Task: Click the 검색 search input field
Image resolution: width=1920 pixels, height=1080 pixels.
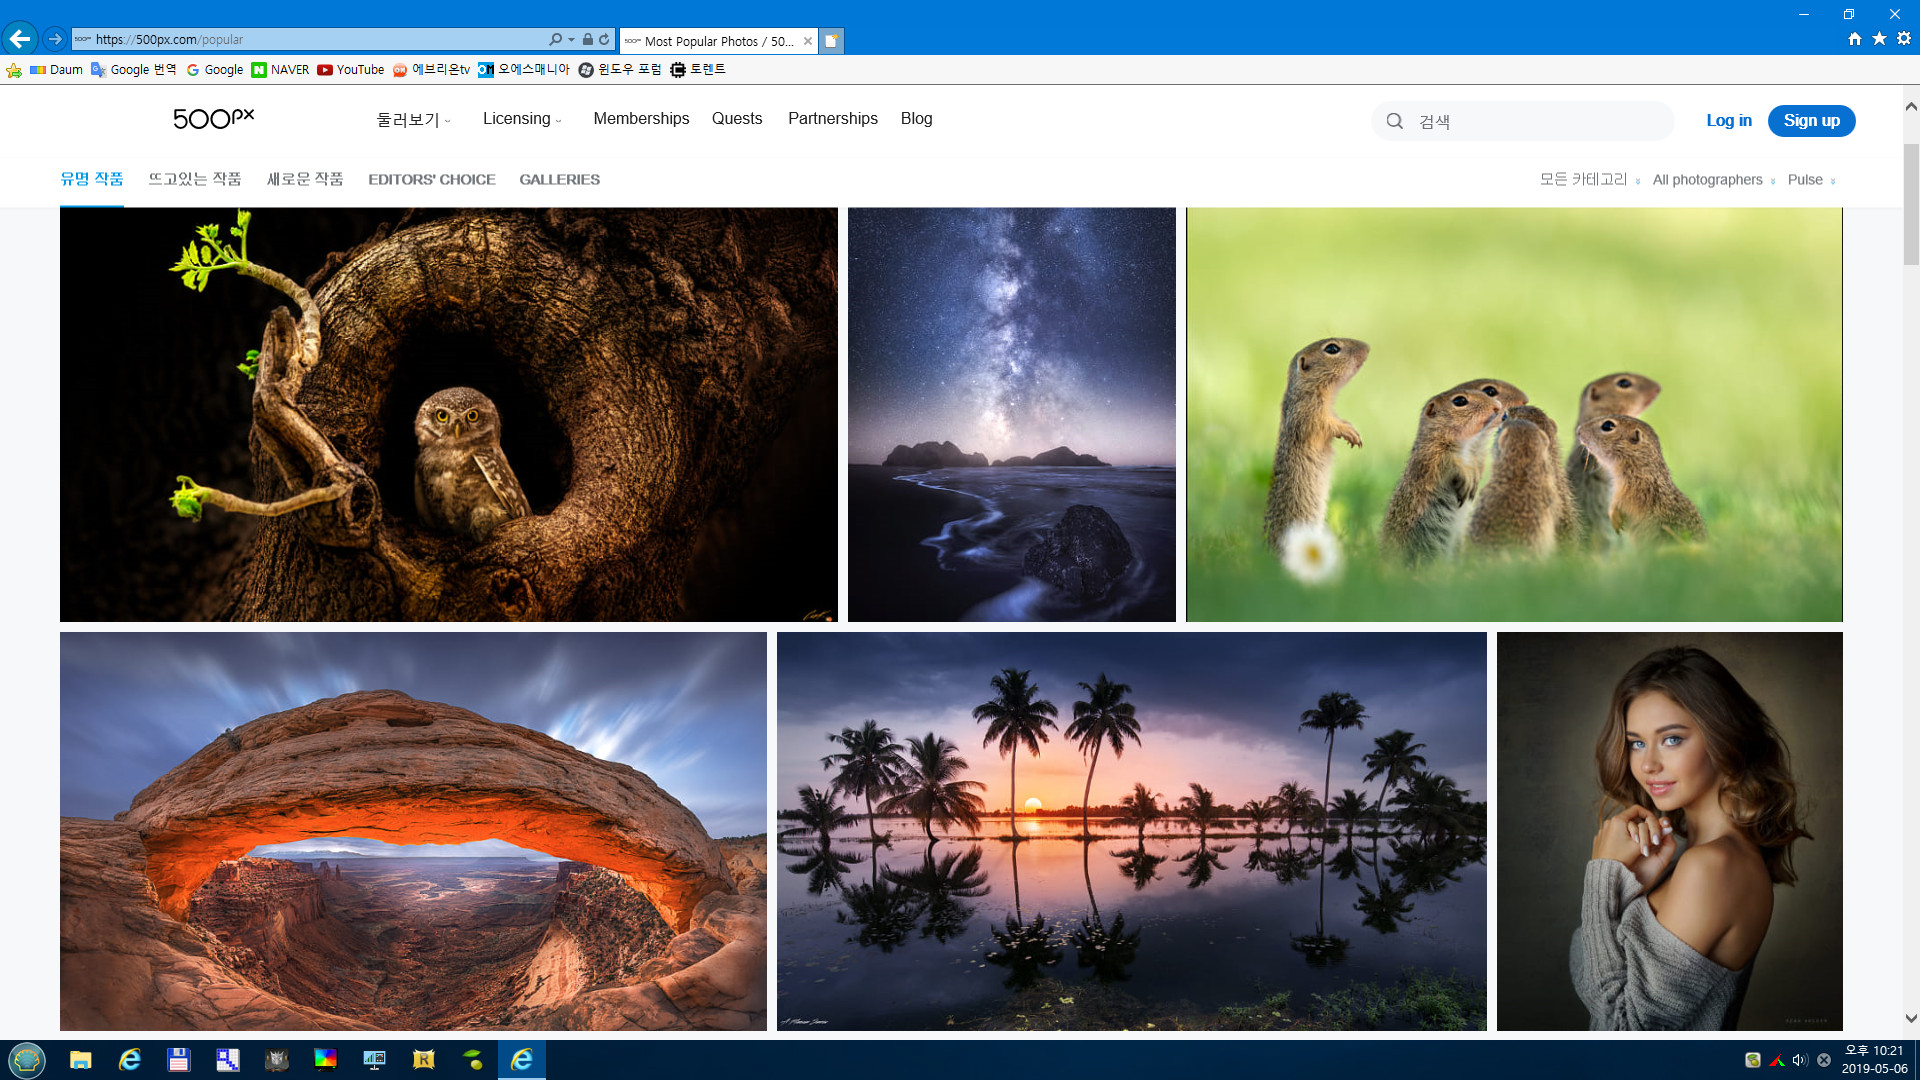Action: coord(1522,121)
